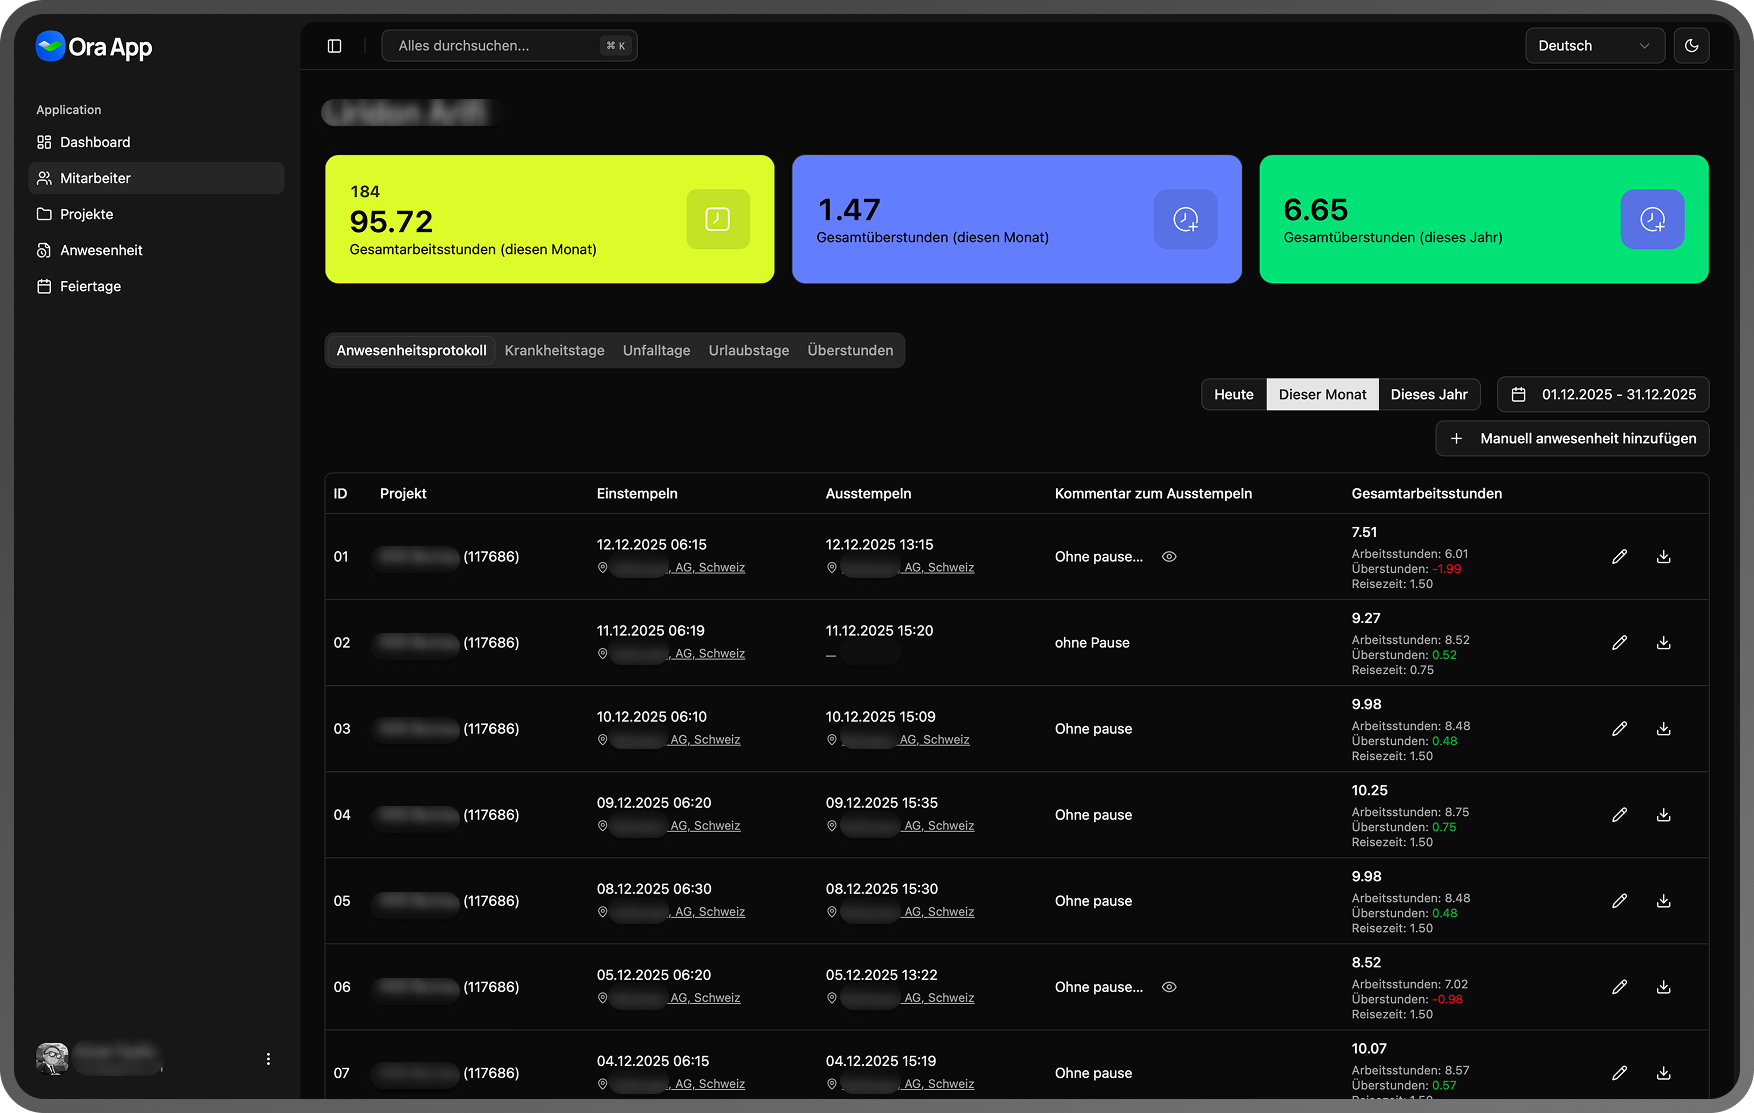1754x1113 pixels.
Task: Go to Feiertage in sidebar
Action: [90, 286]
